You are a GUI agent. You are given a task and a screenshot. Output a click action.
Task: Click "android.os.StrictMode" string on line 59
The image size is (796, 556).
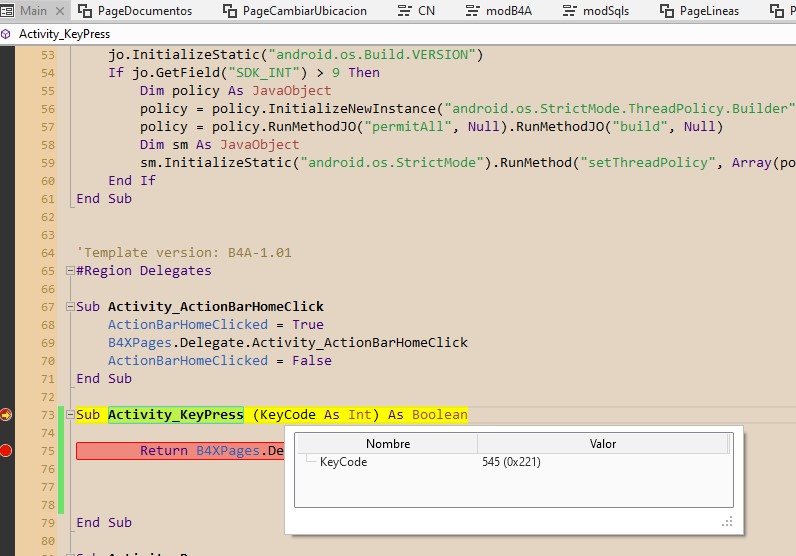392,162
